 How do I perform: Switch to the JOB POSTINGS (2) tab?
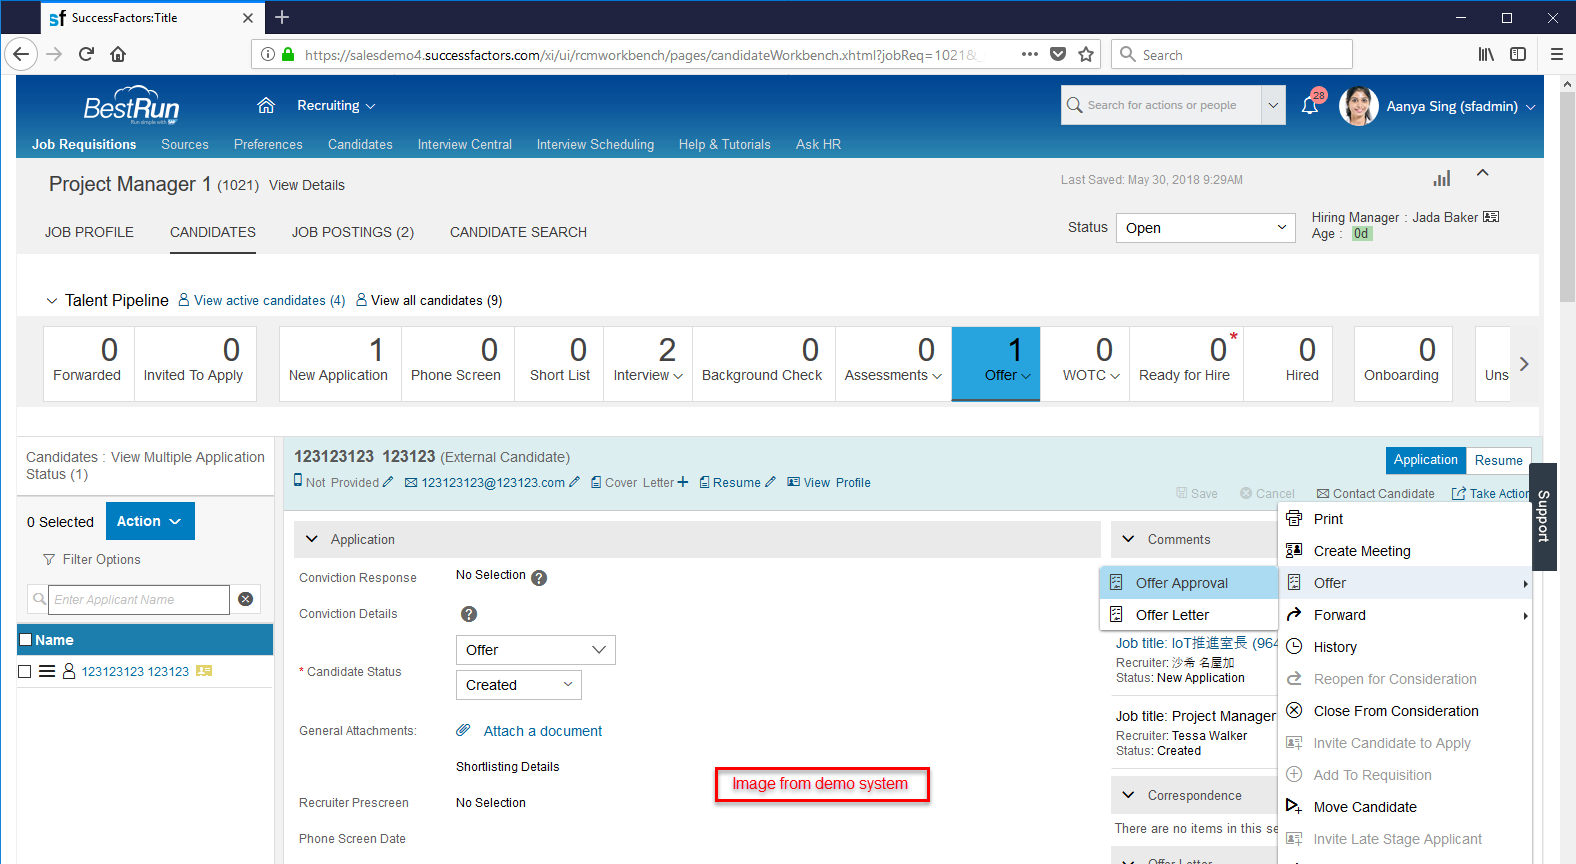pyautogui.click(x=353, y=232)
